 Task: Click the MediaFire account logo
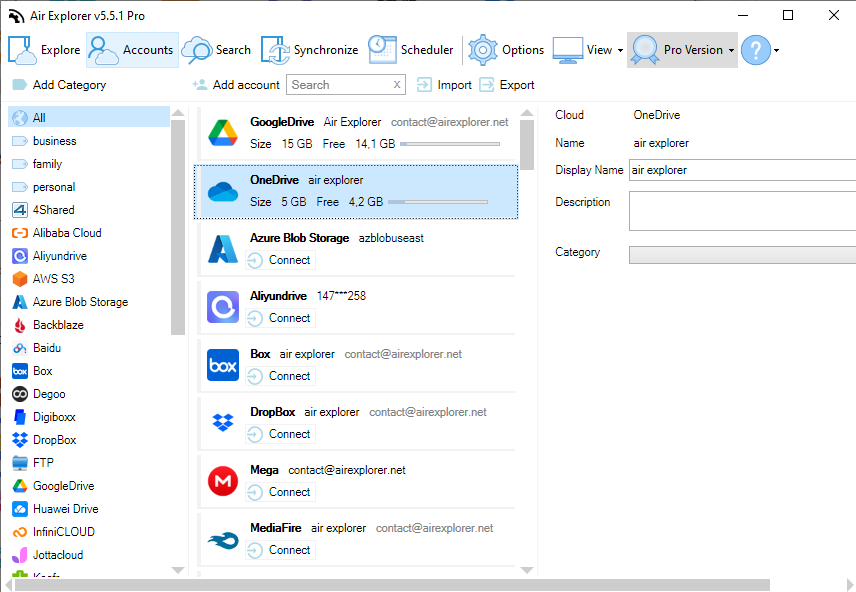pyautogui.click(x=223, y=541)
